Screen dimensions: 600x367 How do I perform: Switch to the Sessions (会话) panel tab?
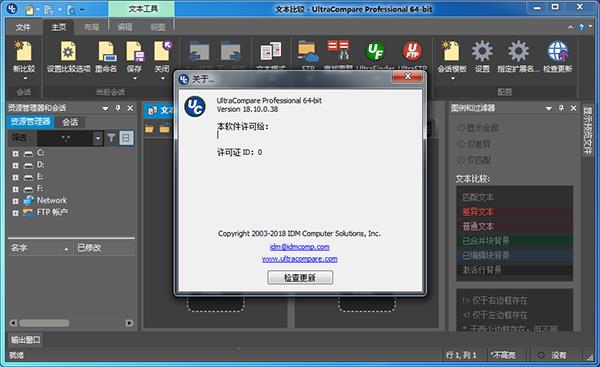[x=70, y=122]
